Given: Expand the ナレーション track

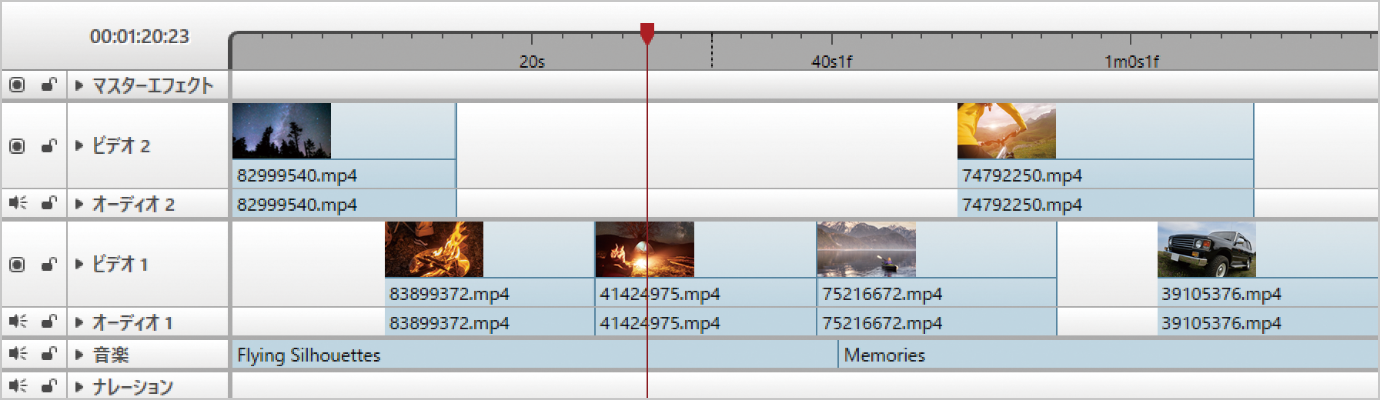Looking at the screenshot, I should (79, 387).
